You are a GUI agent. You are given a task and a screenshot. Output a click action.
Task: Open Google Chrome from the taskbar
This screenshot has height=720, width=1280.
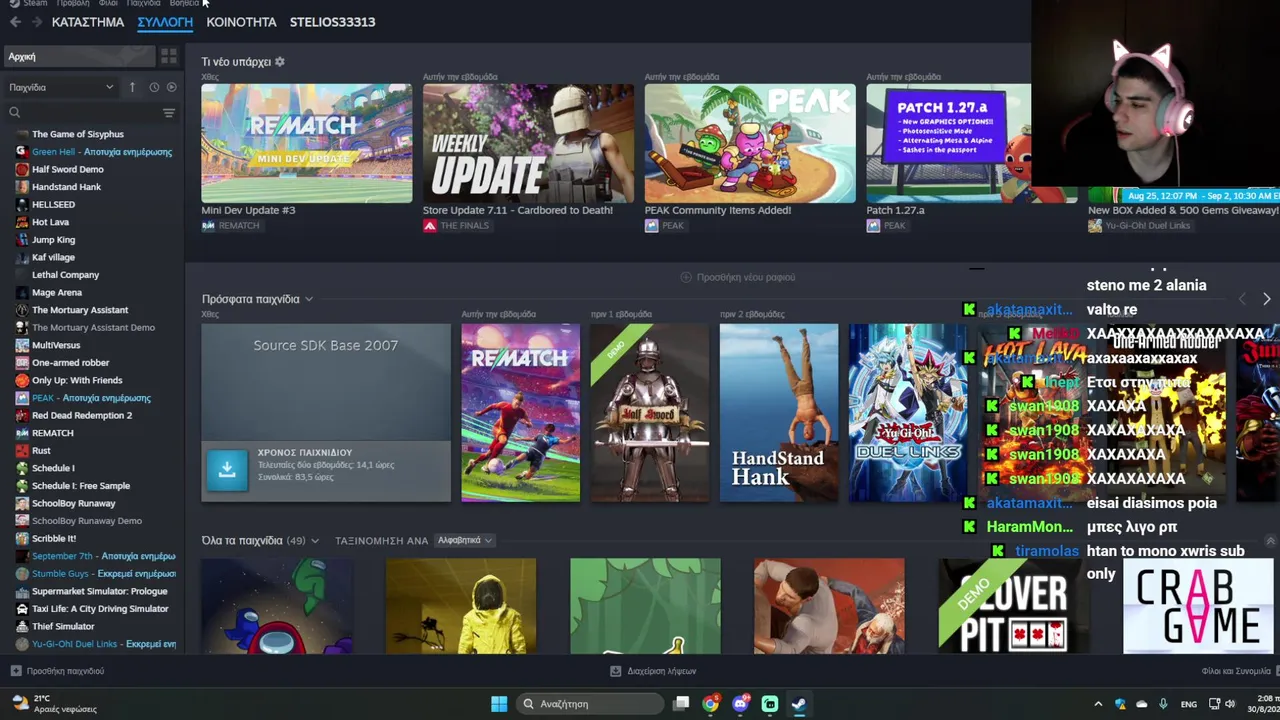(x=710, y=704)
